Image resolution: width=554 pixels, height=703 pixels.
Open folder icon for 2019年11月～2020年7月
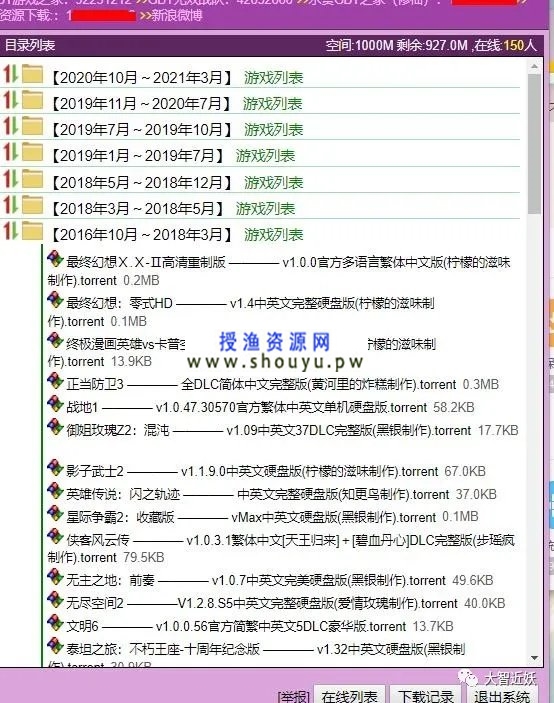[32, 100]
